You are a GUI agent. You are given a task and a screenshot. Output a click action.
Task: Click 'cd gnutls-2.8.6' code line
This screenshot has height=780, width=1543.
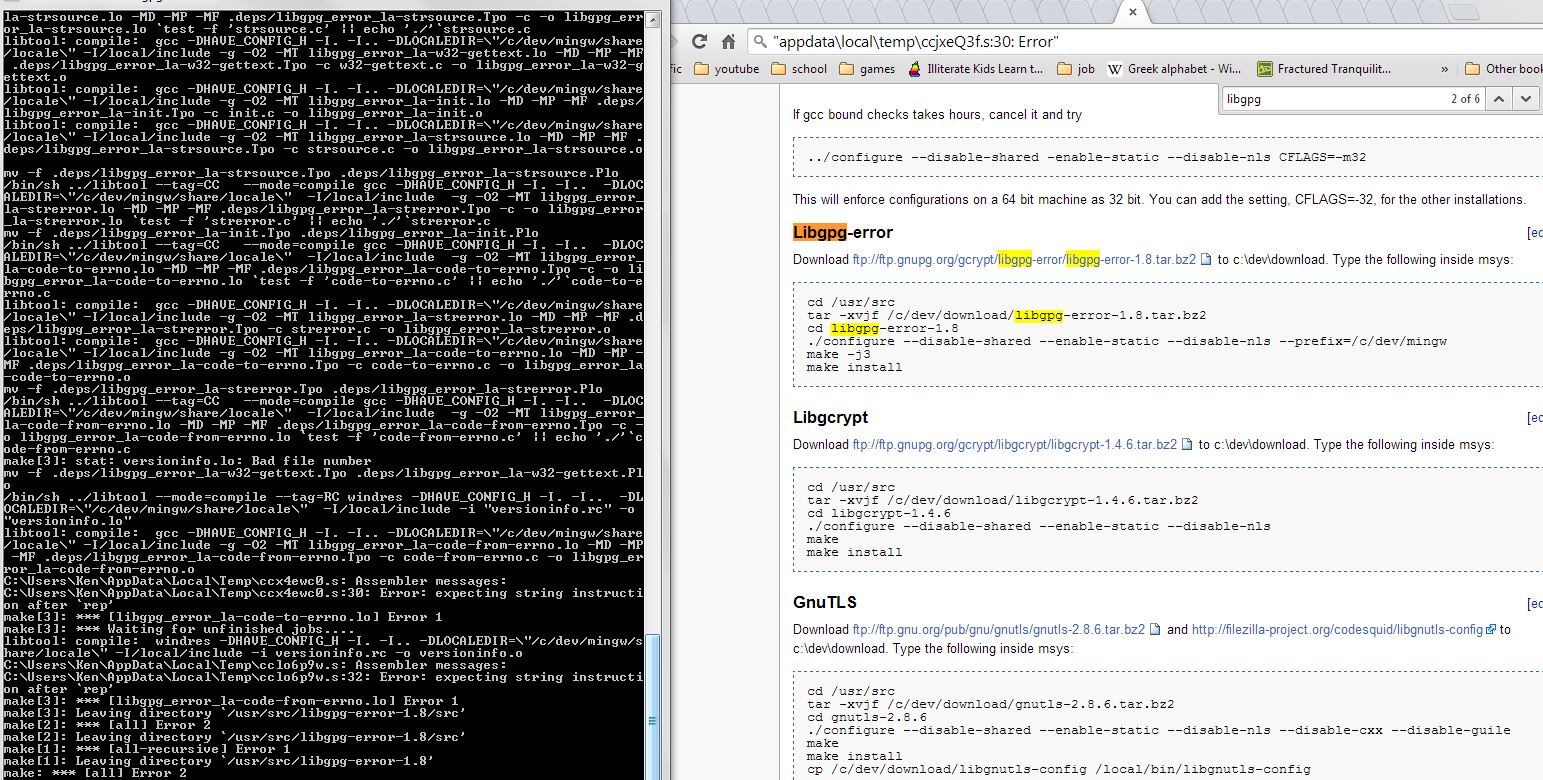click(x=867, y=717)
